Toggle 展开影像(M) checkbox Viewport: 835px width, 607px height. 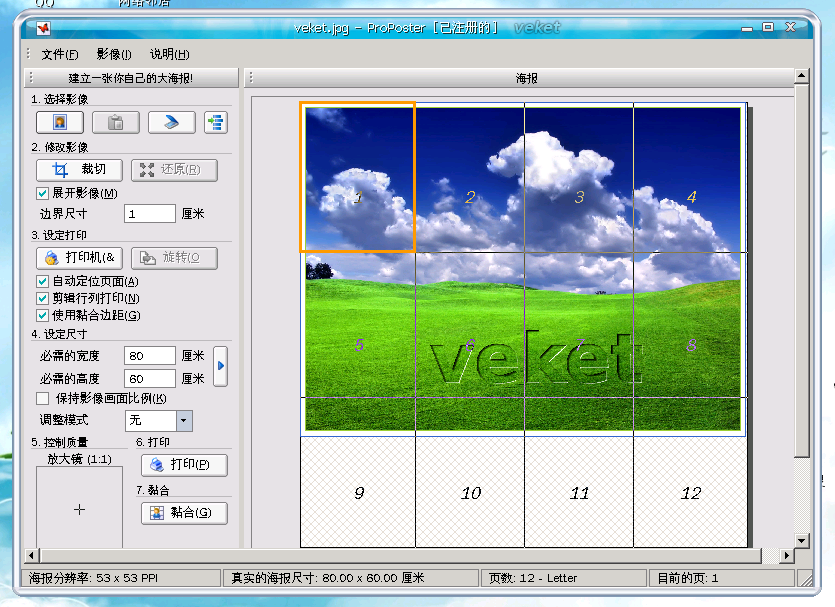43,193
